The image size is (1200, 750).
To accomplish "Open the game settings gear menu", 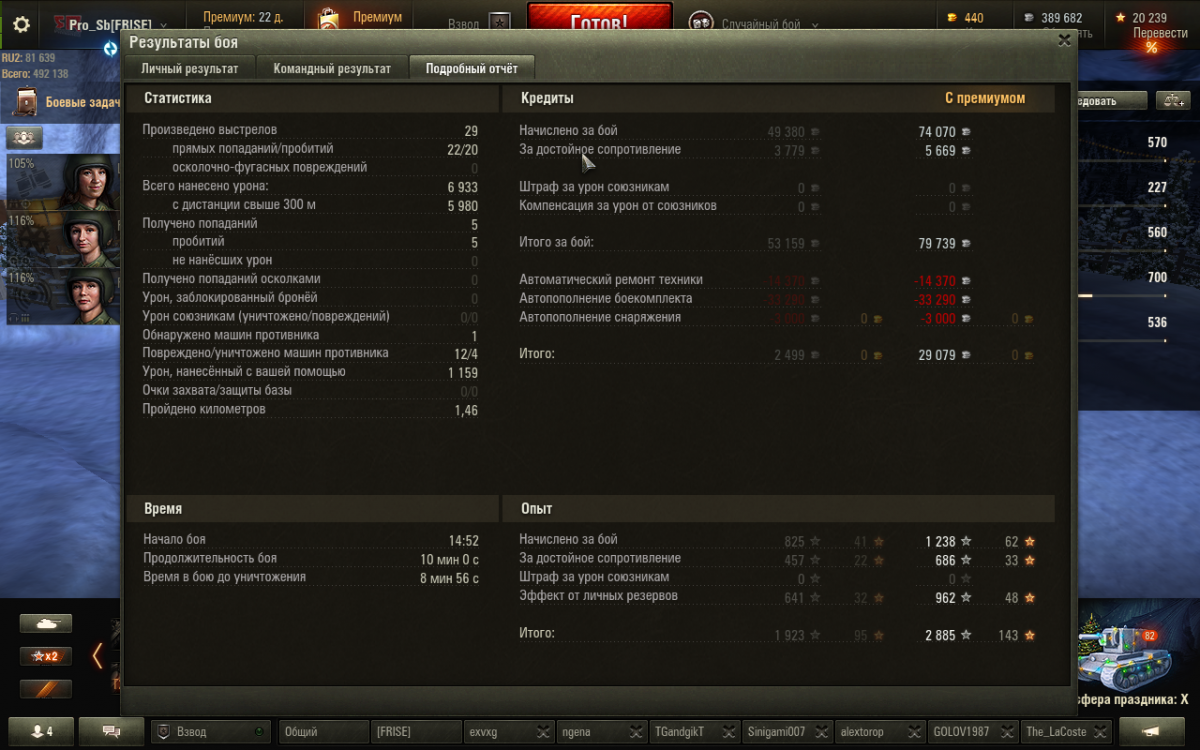I will coord(21,24).
